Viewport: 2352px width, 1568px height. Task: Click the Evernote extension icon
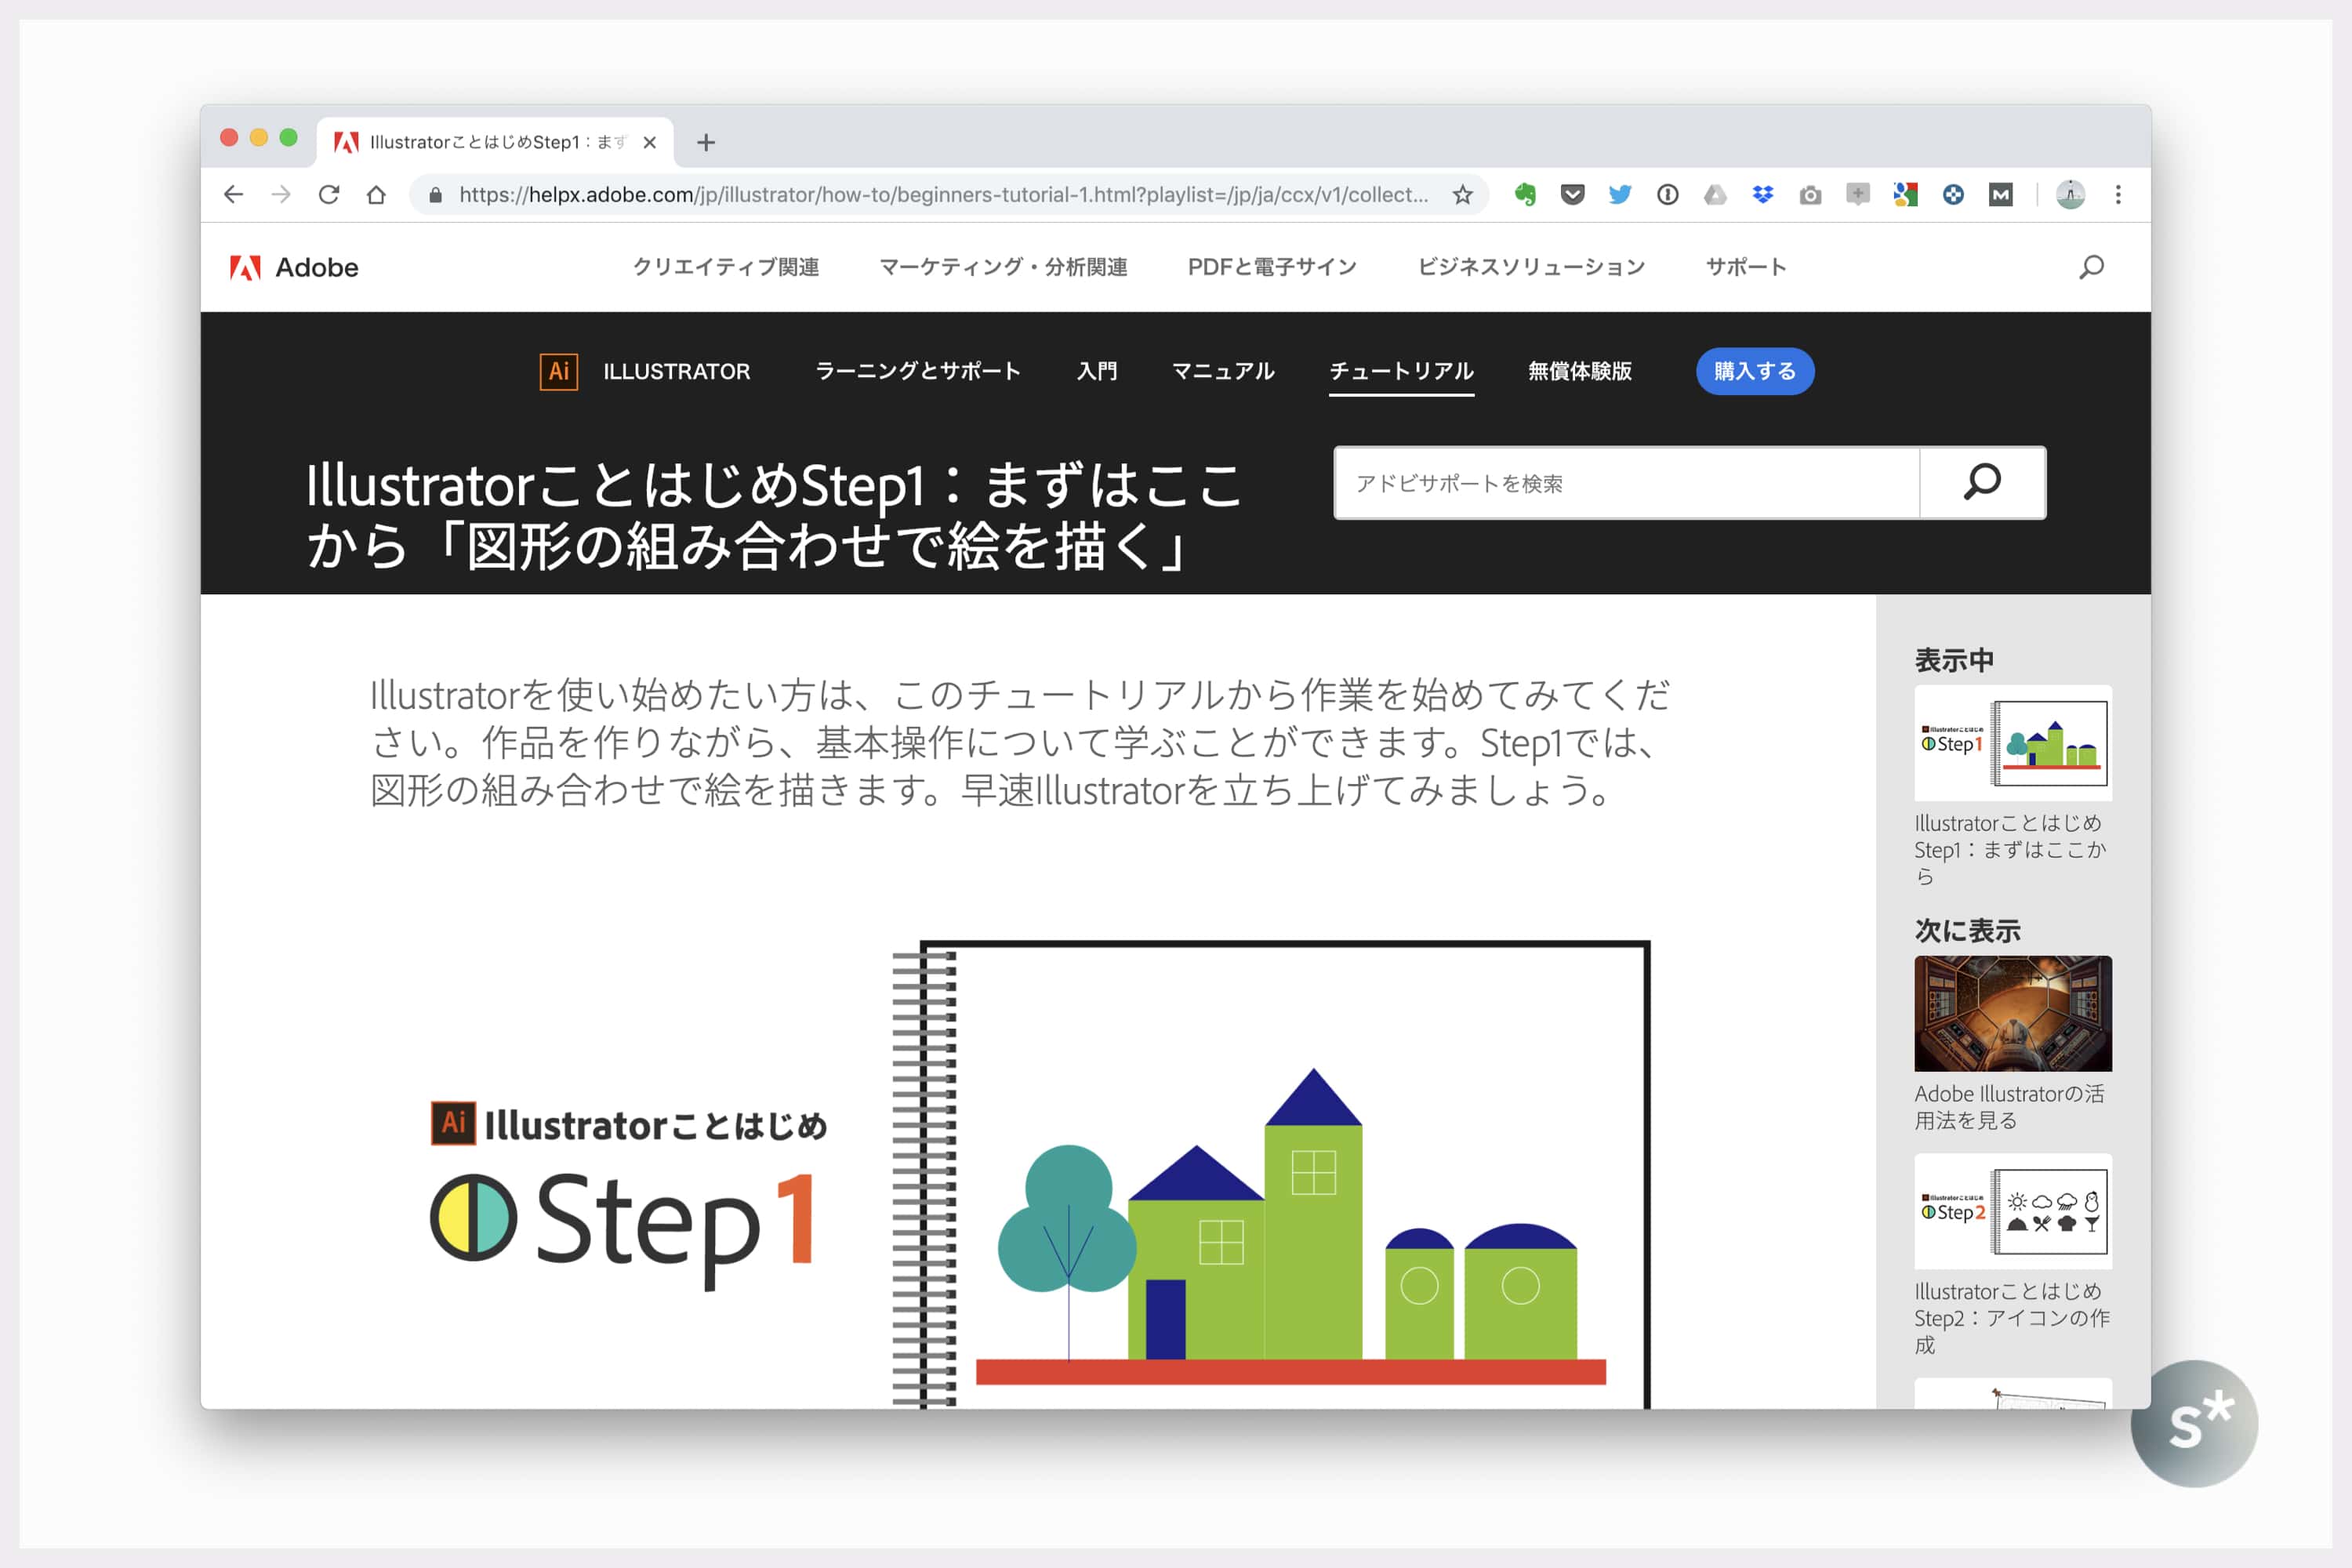1524,195
